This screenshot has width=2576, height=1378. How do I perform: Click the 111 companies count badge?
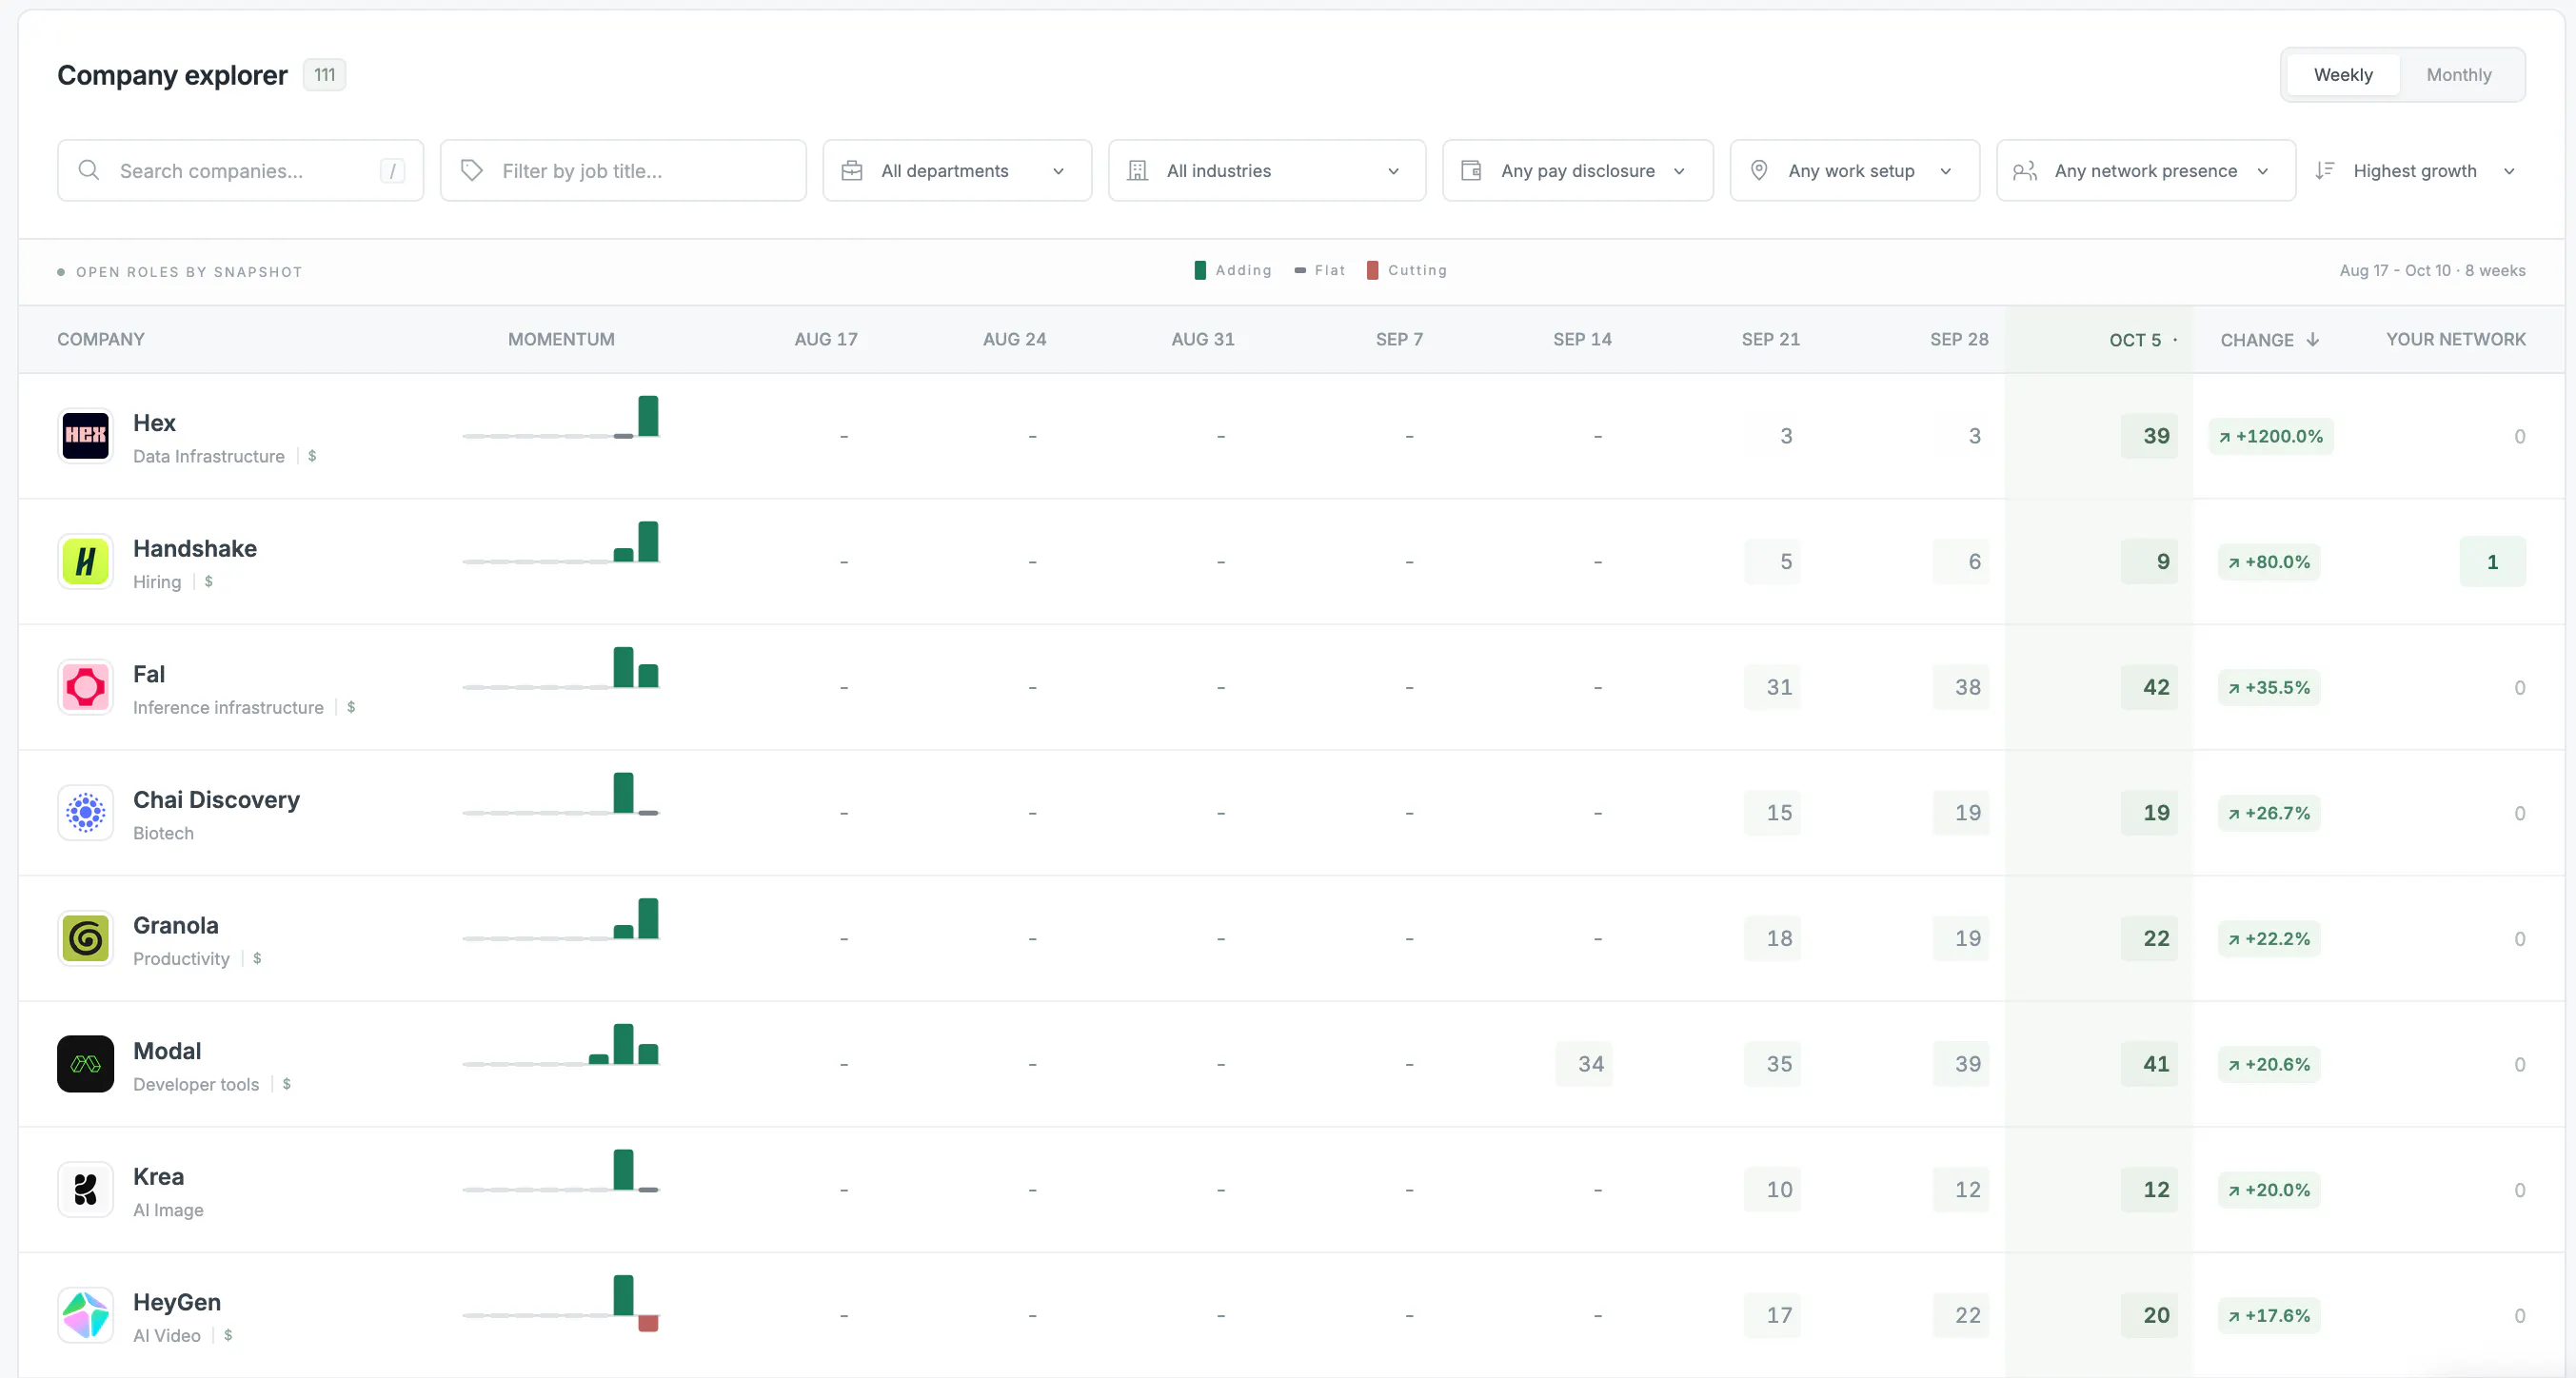[324, 75]
